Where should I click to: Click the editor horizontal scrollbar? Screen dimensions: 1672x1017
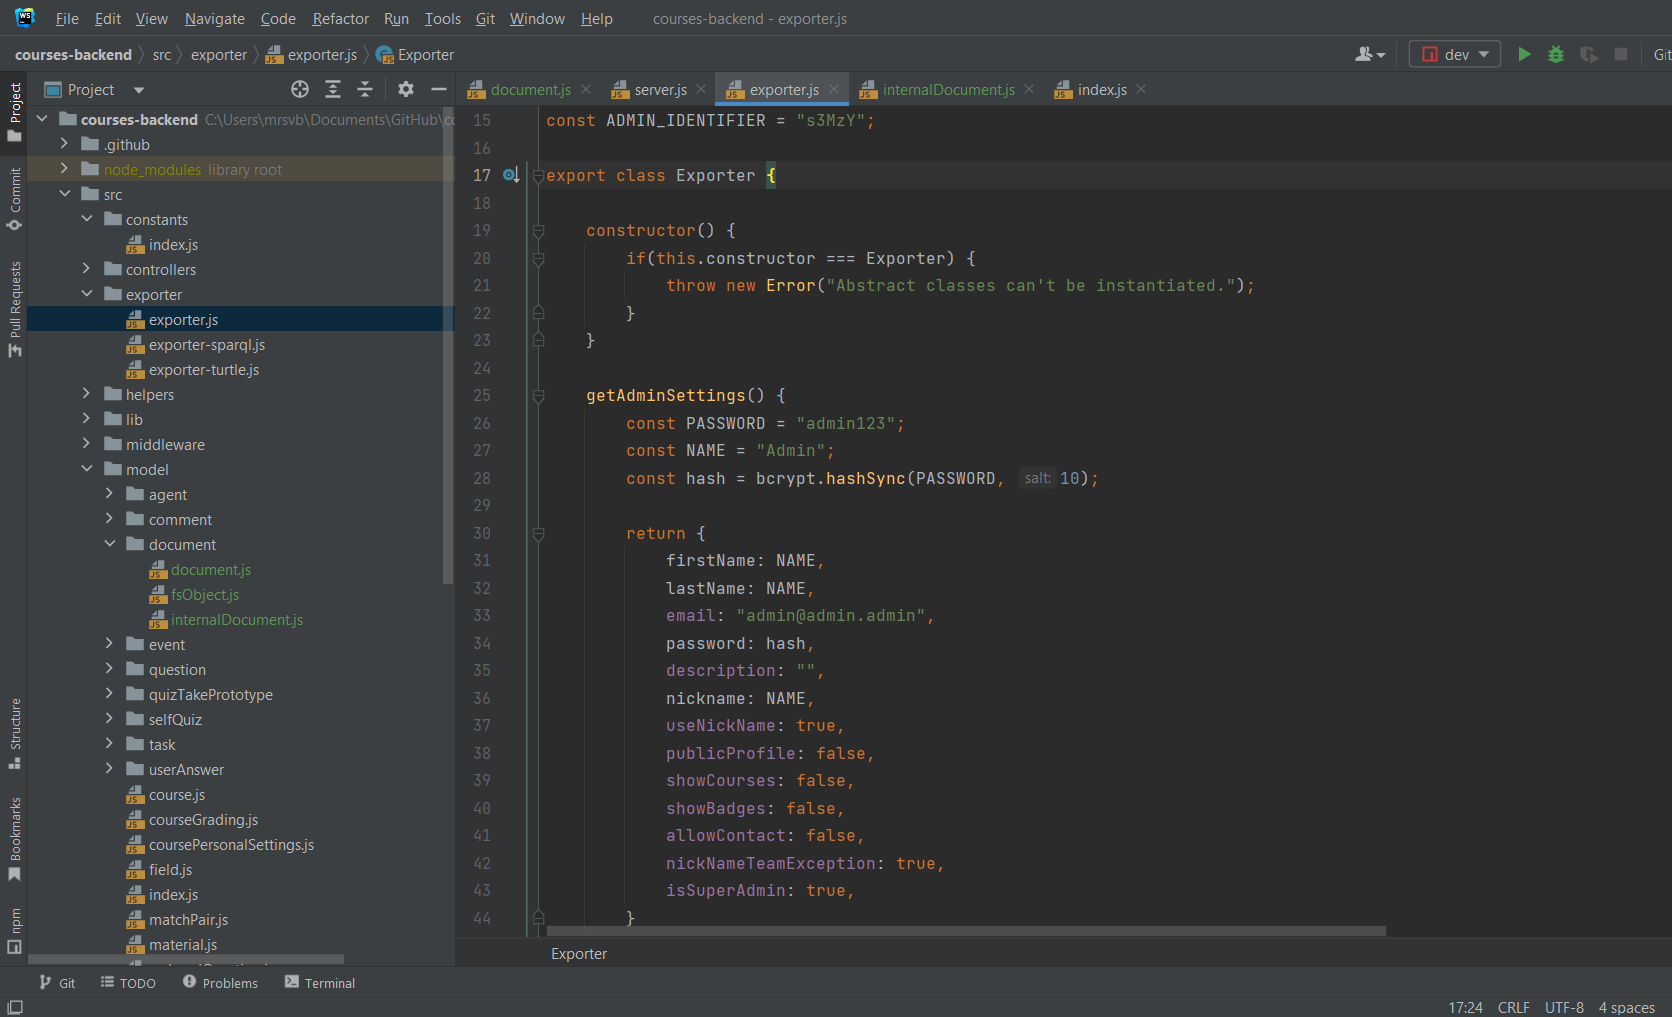pyautogui.click(x=966, y=931)
